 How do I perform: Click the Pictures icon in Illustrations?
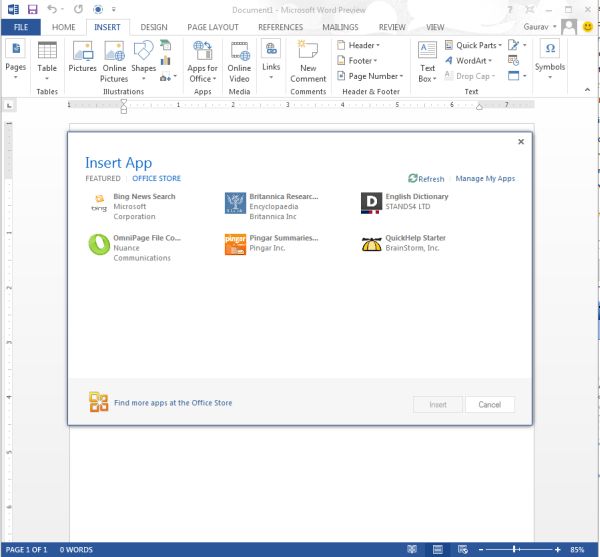click(x=82, y=56)
